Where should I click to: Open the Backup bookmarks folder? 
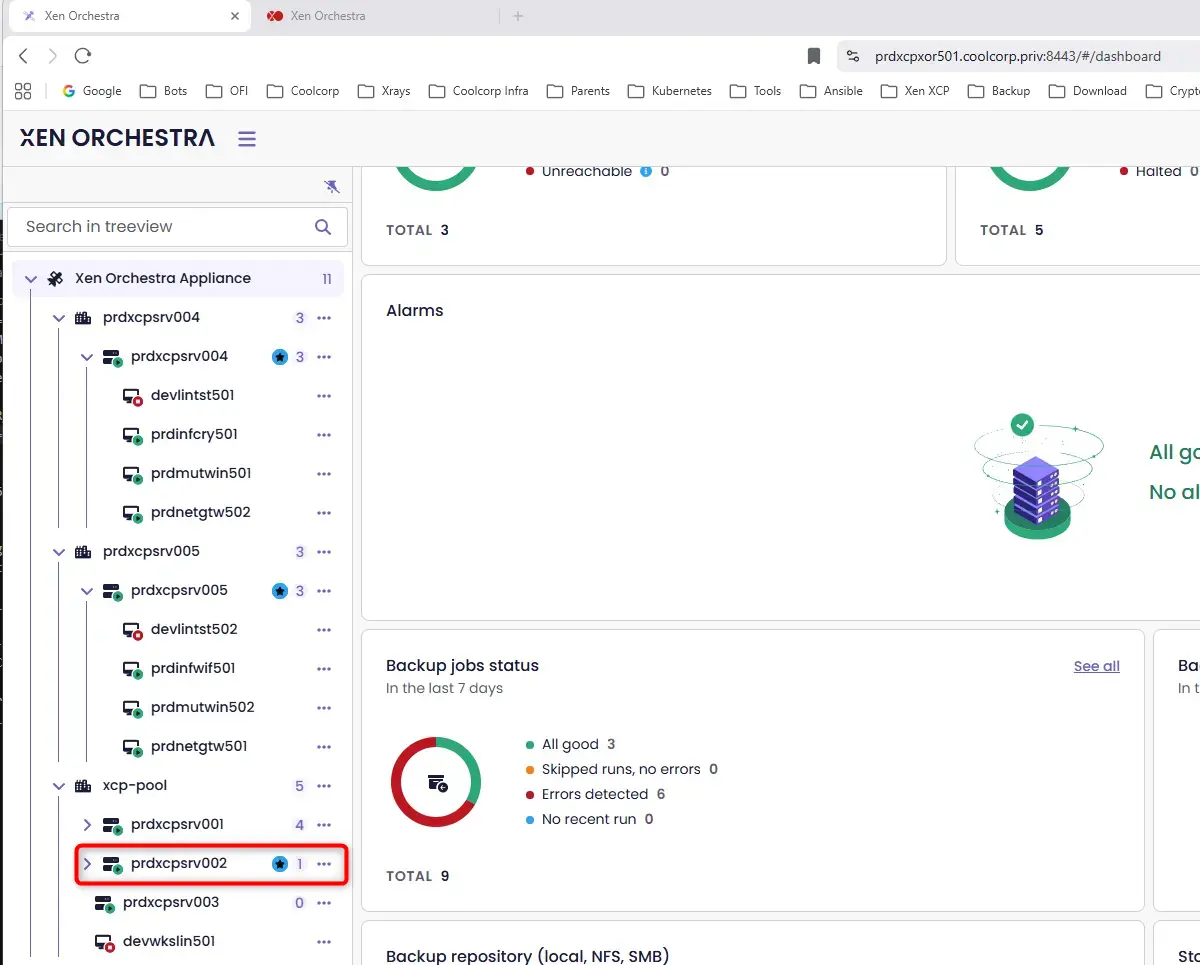[x=999, y=91]
